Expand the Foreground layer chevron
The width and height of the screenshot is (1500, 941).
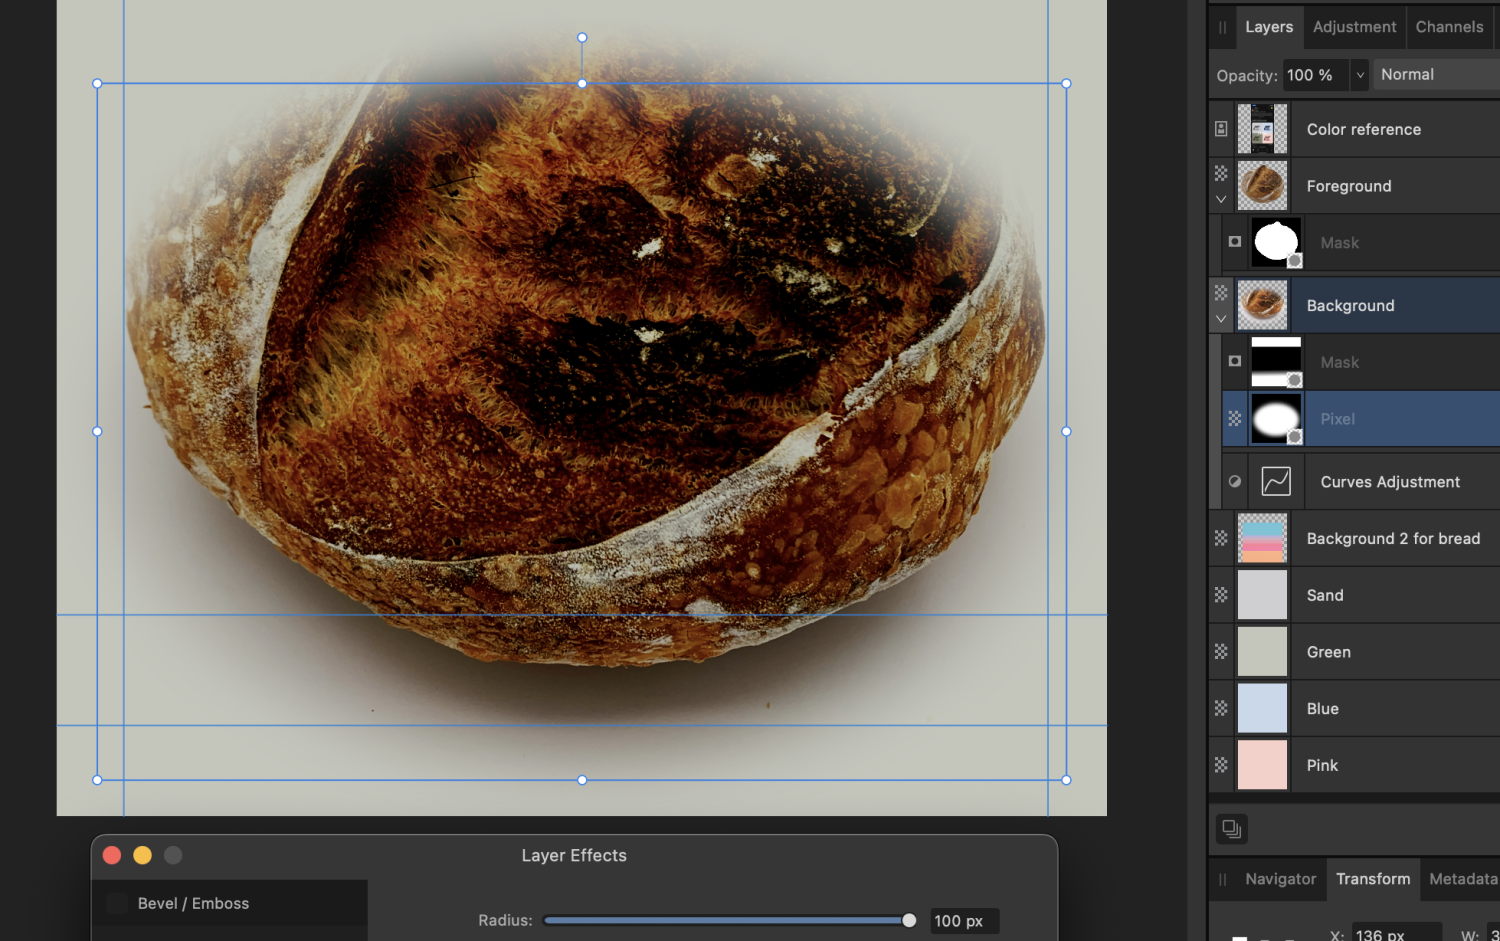coord(1221,199)
